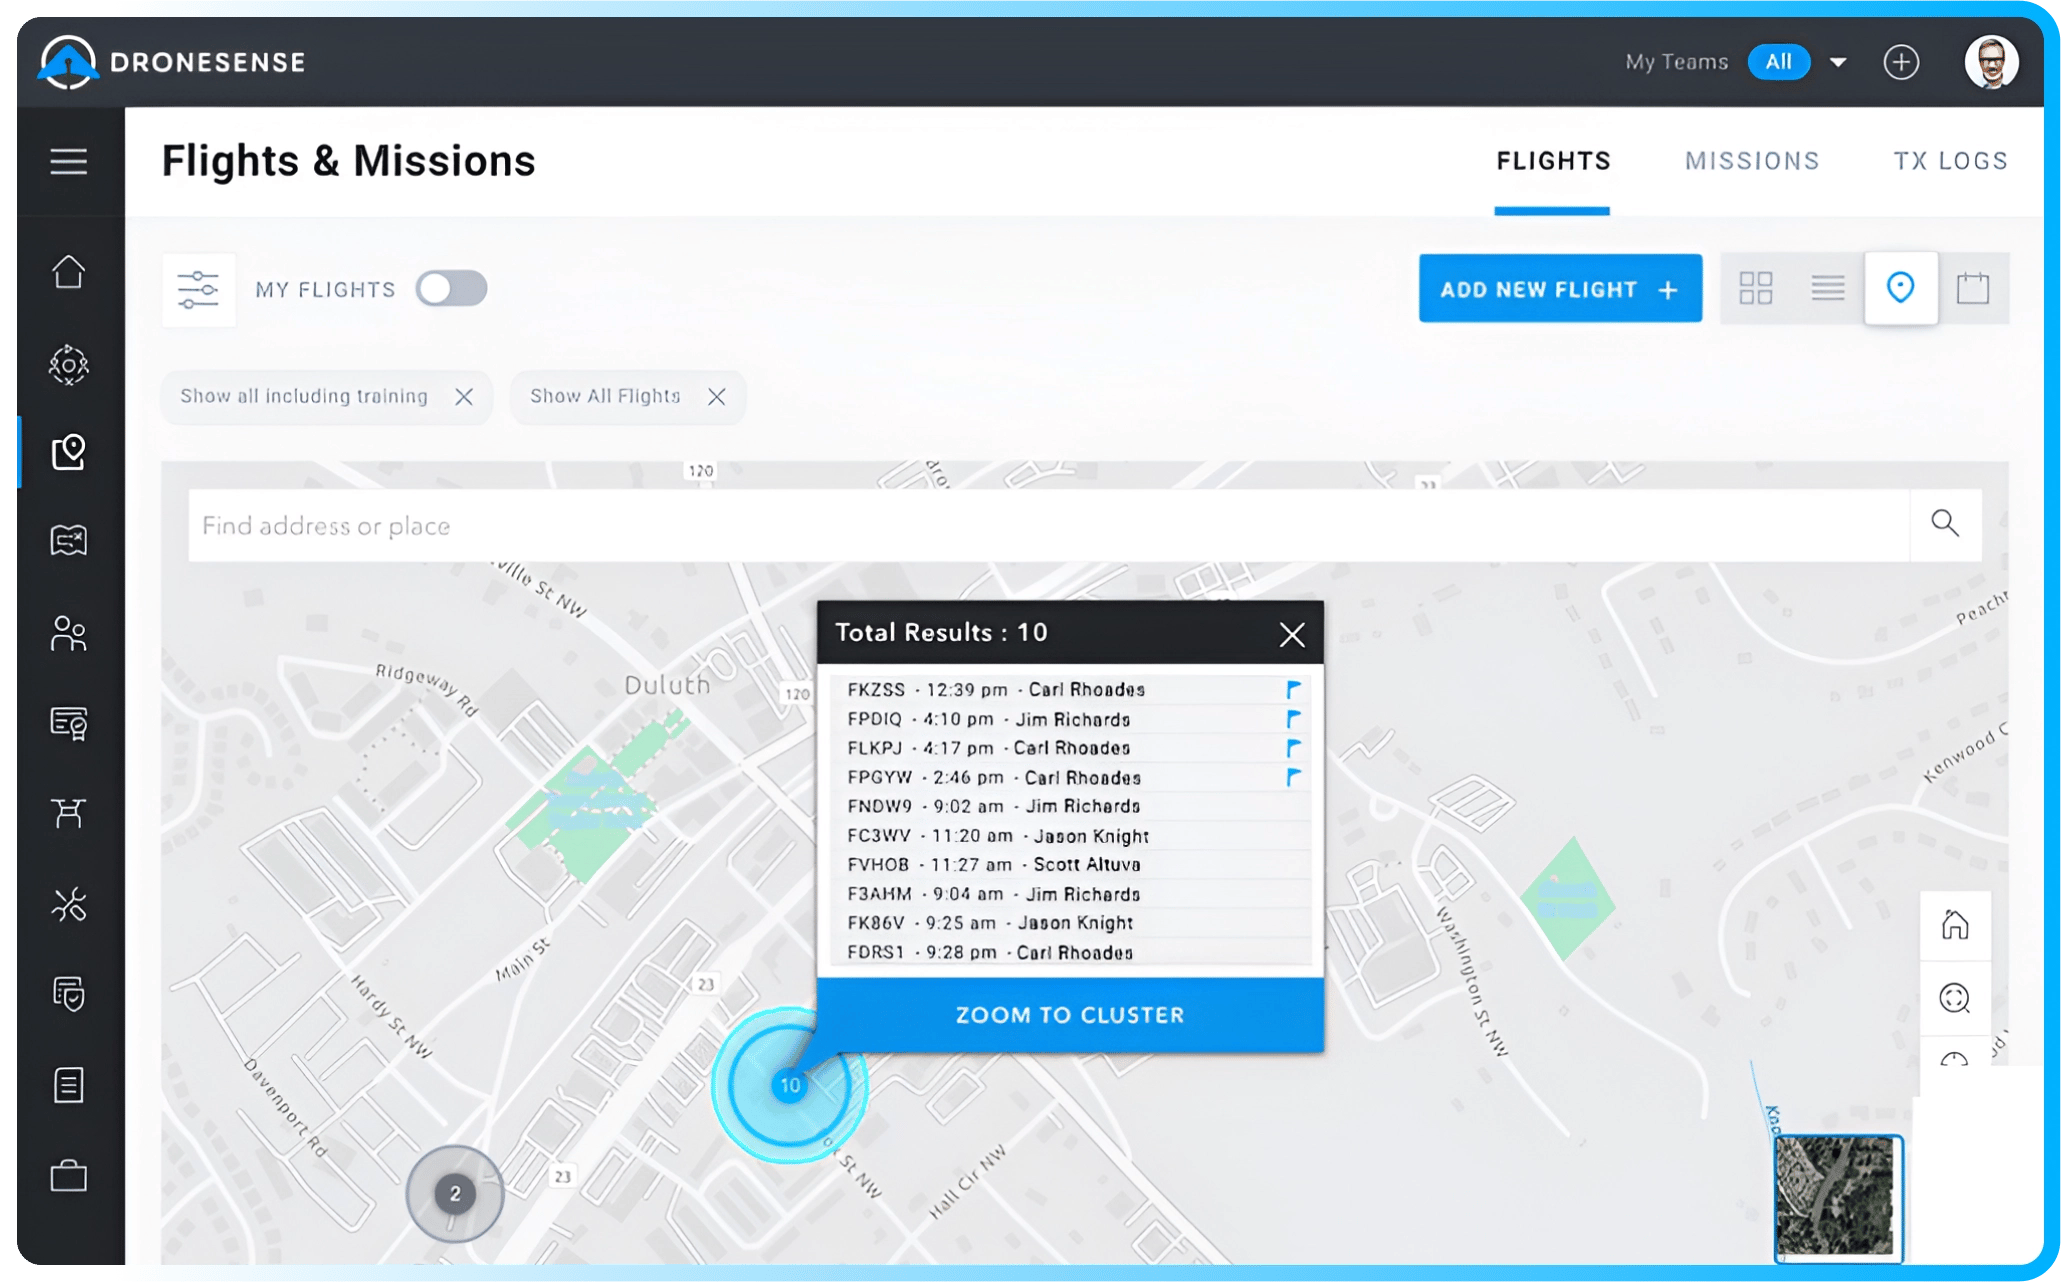Expand the My Teams dropdown arrow
This screenshot has width=2061, height=1282.
pyautogui.click(x=1838, y=62)
